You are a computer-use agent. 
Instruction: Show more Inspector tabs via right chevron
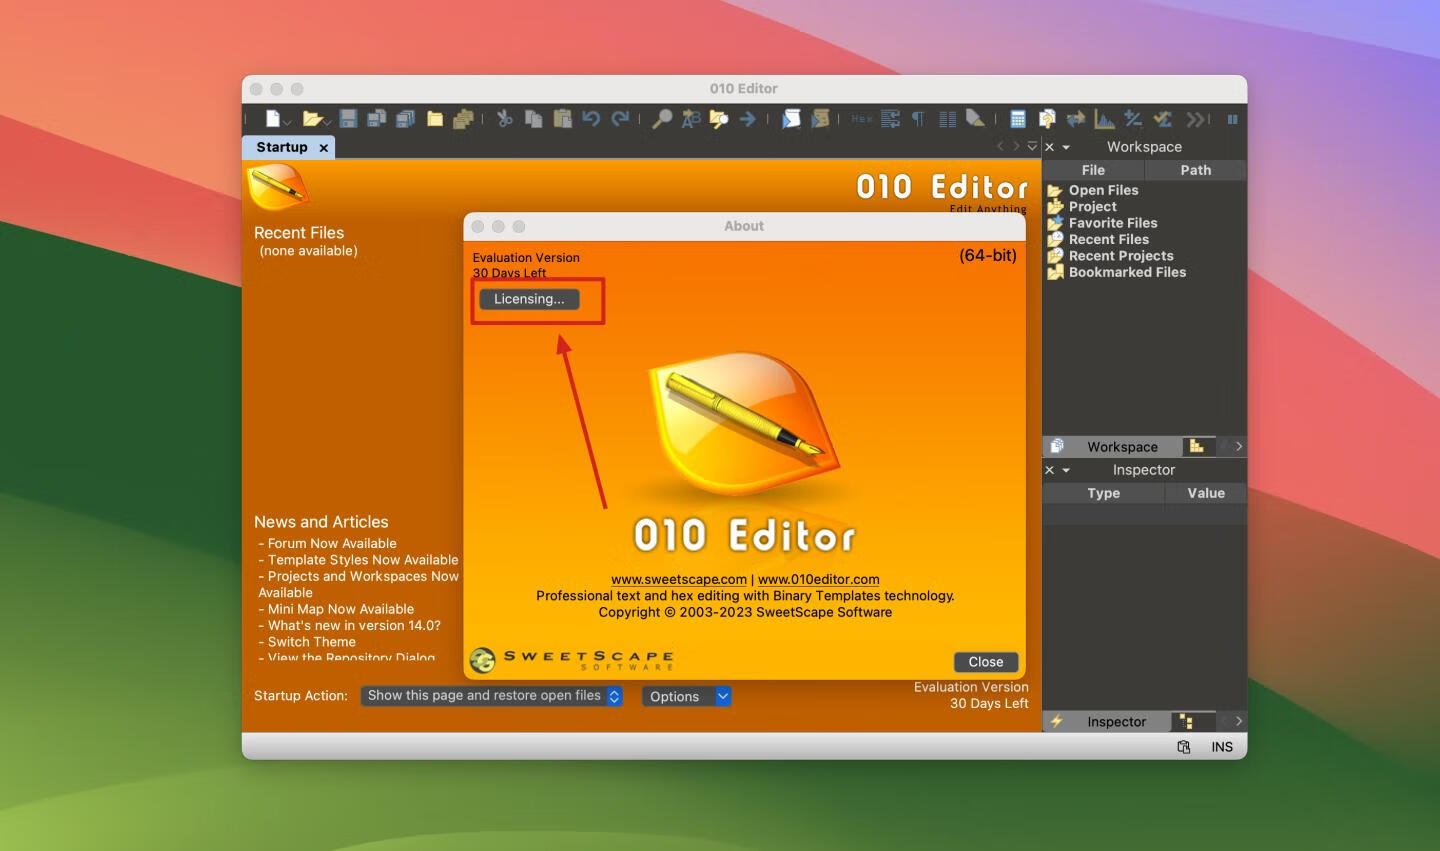[1238, 721]
